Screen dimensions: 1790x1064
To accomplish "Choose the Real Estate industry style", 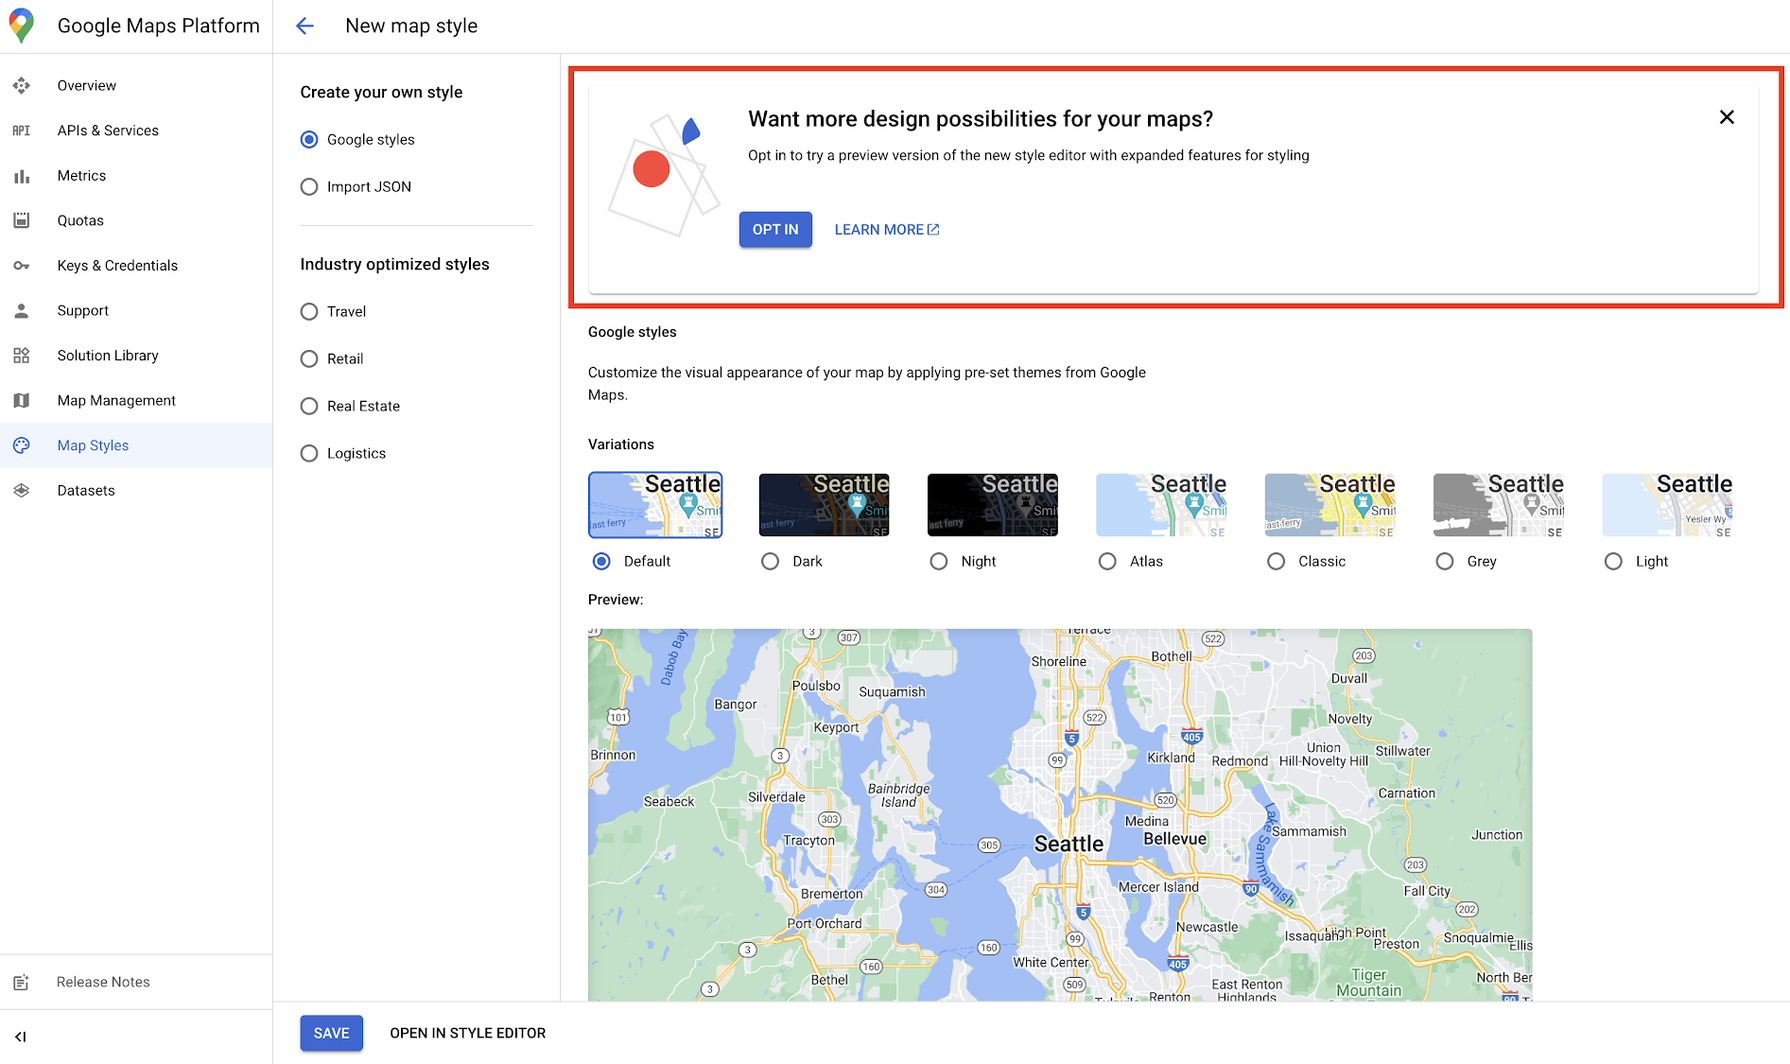I will (x=309, y=406).
